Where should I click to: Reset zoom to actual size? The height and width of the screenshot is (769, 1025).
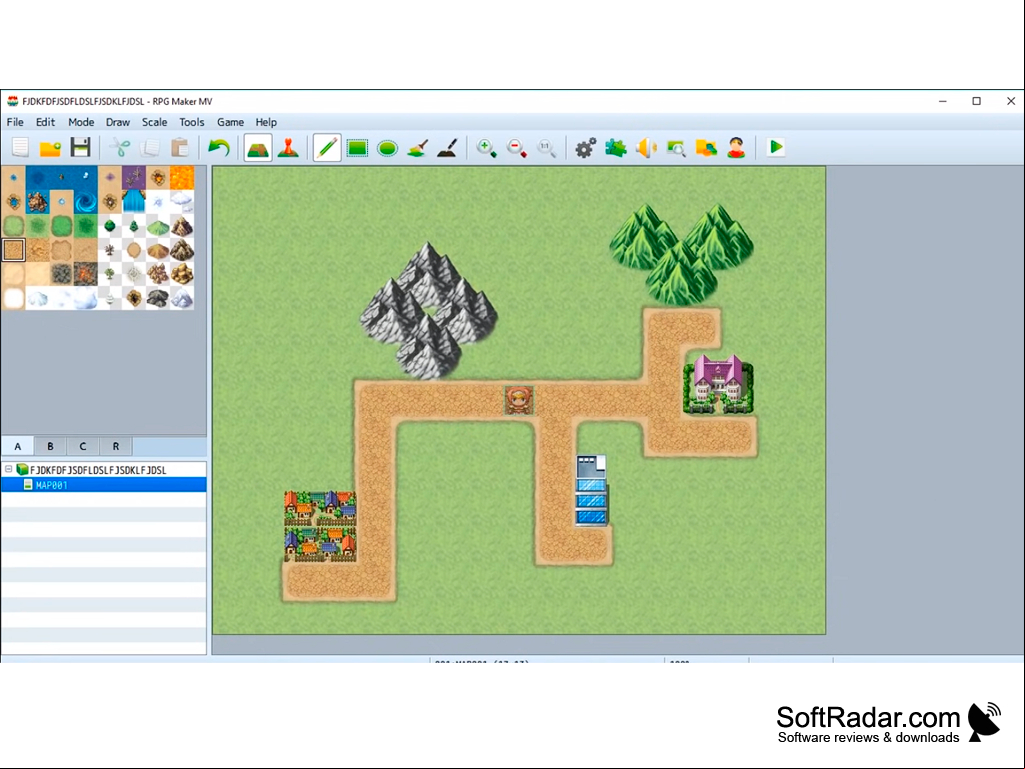point(546,147)
